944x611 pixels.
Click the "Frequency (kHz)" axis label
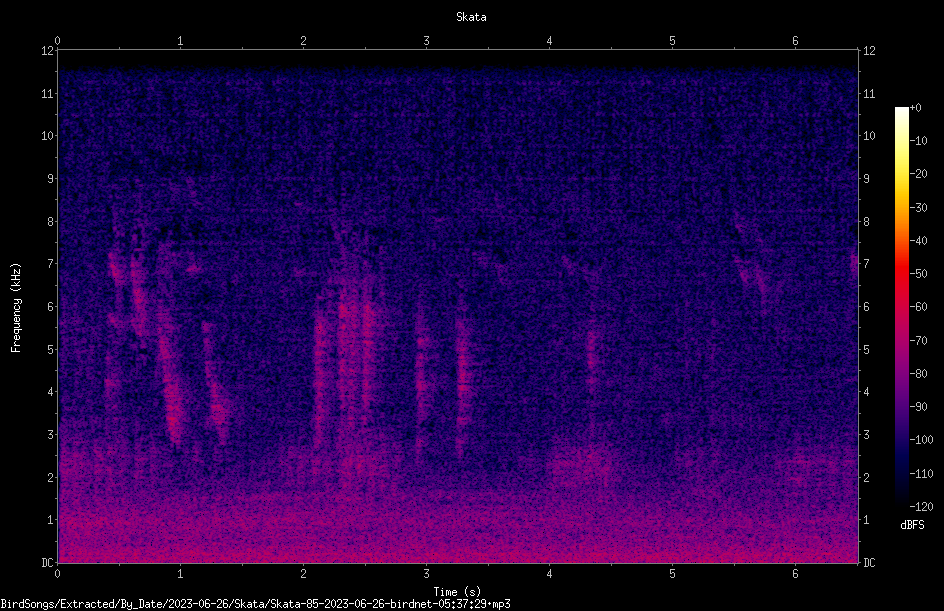(16, 308)
